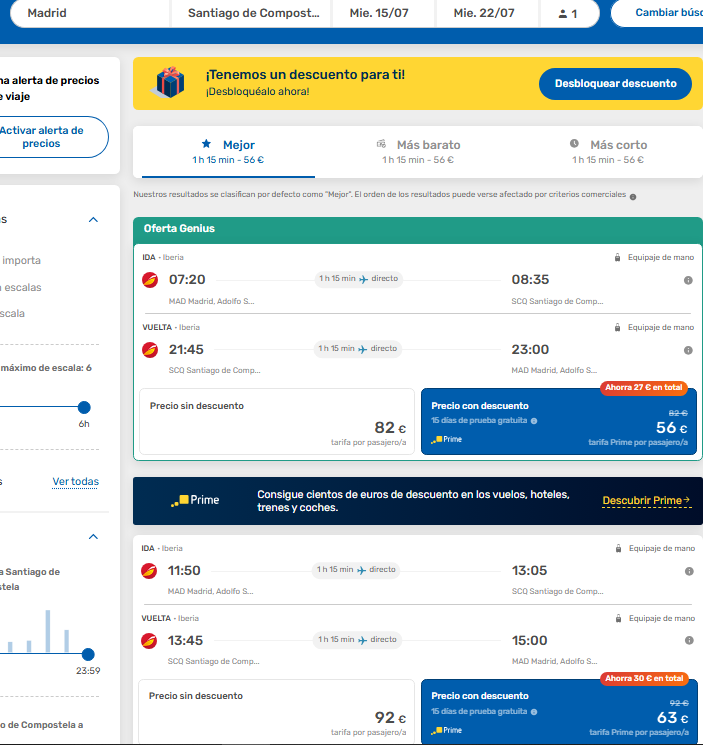Change the departure date Mié. 15/07

(x=383, y=13)
